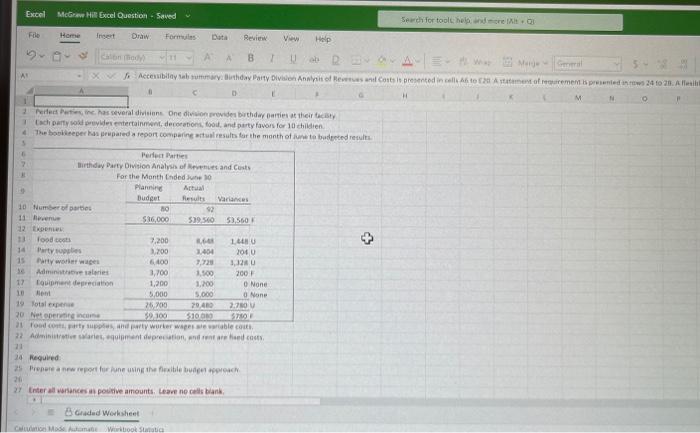Switch to the Formulas tab
This screenshot has height=433, width=700.
pos(180,37)
